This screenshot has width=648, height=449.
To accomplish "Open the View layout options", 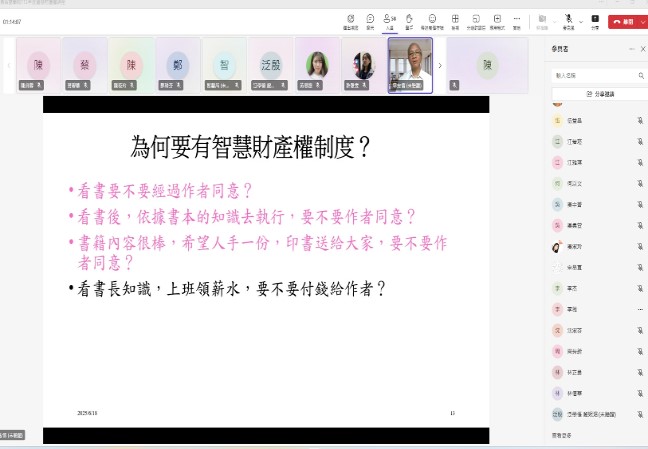I will pyautogui.click(x=455, y=20).
